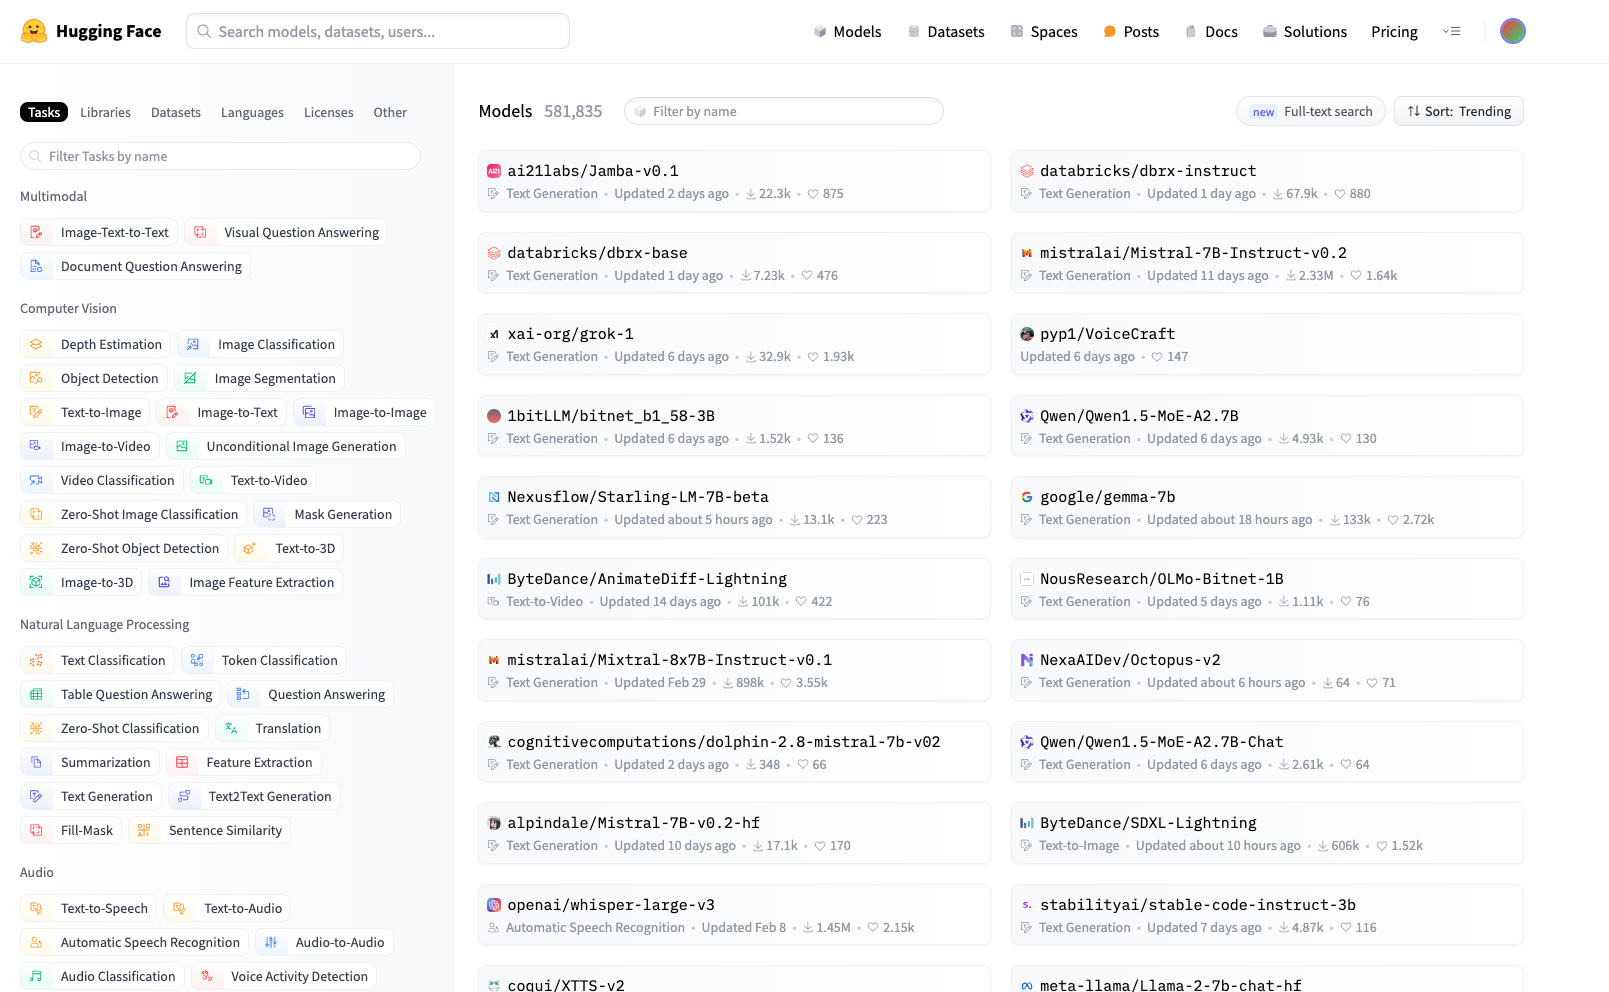Click the Depth Estimation task icon

(37, 344)
